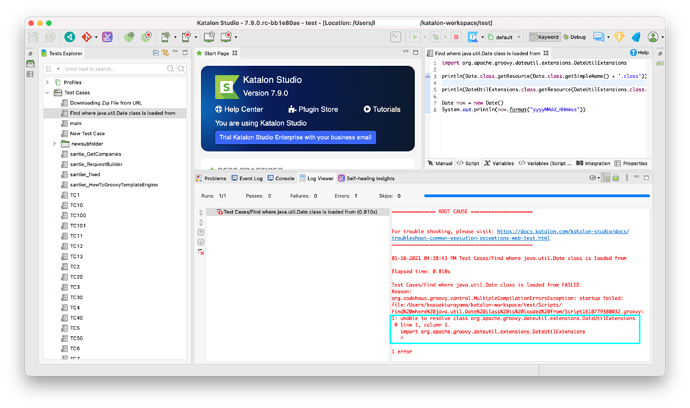Toggle the Keyword perspective button

(x=544, y=37)
